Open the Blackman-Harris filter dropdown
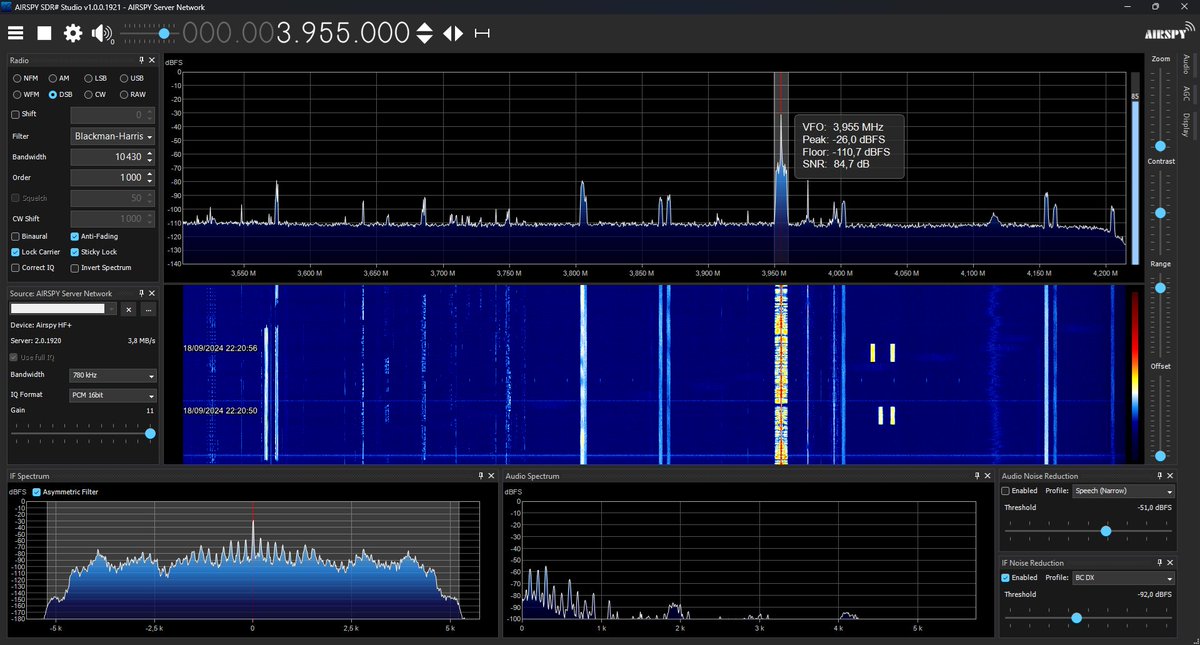The image size is (1200, 645). pos(112,136)
